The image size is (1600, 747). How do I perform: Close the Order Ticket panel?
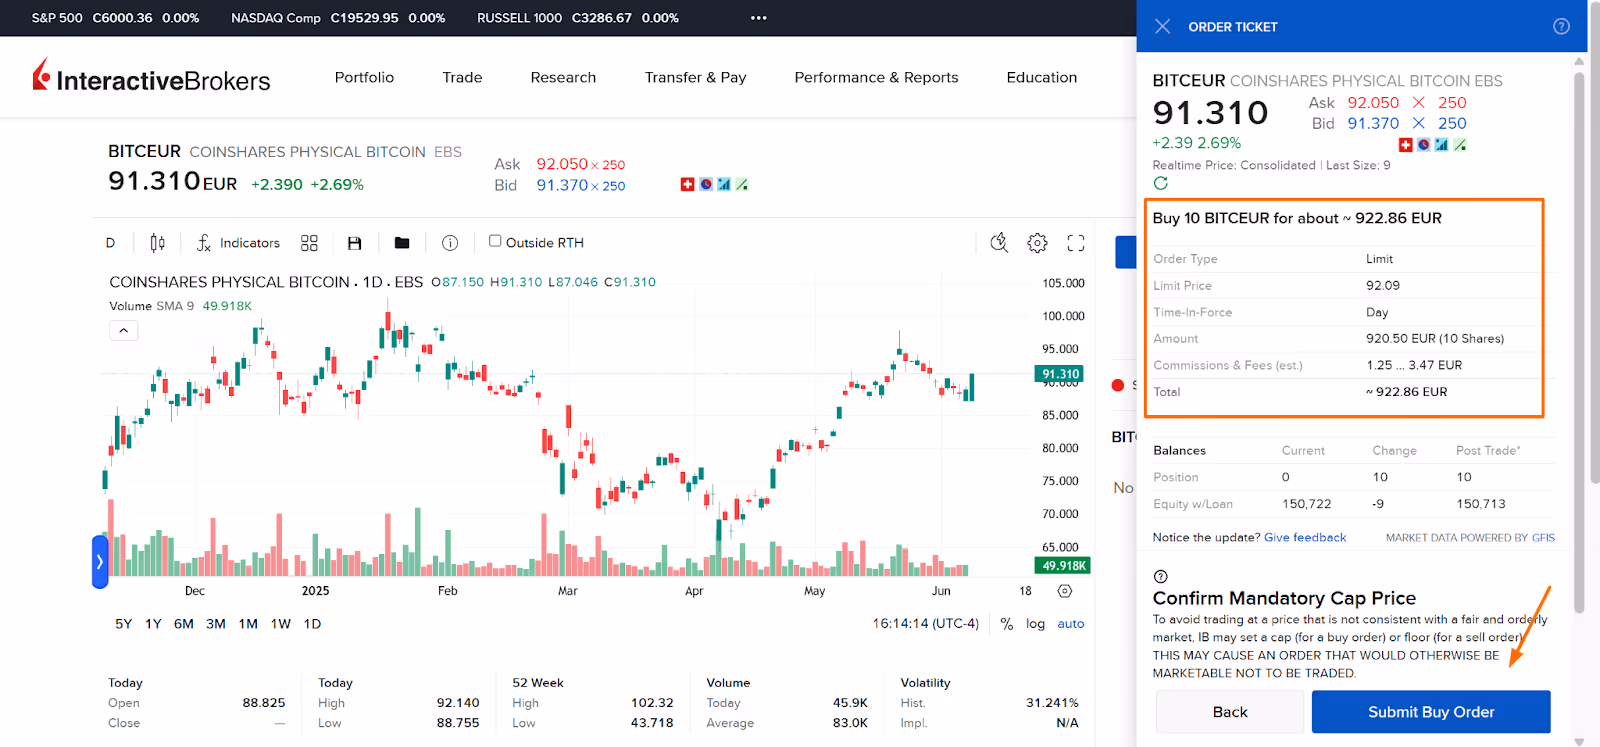pos(1162,27)
